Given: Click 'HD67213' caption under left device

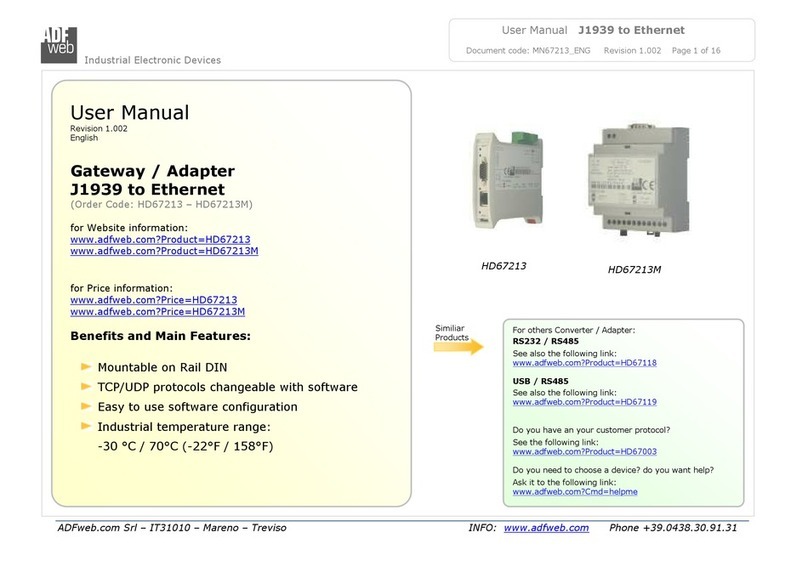Looking at the screenshot, I should pos(503,266).
